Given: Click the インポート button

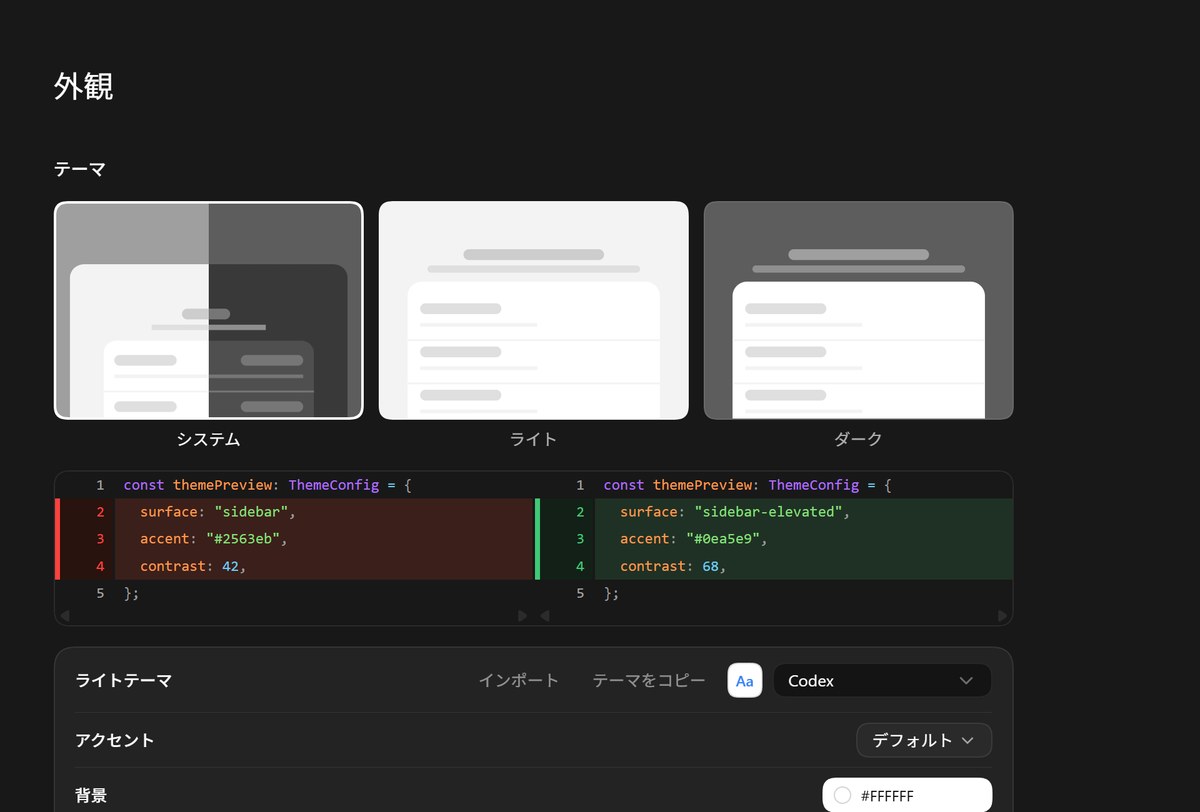Looking at the screenshot, I should click(x=519, y=681).
